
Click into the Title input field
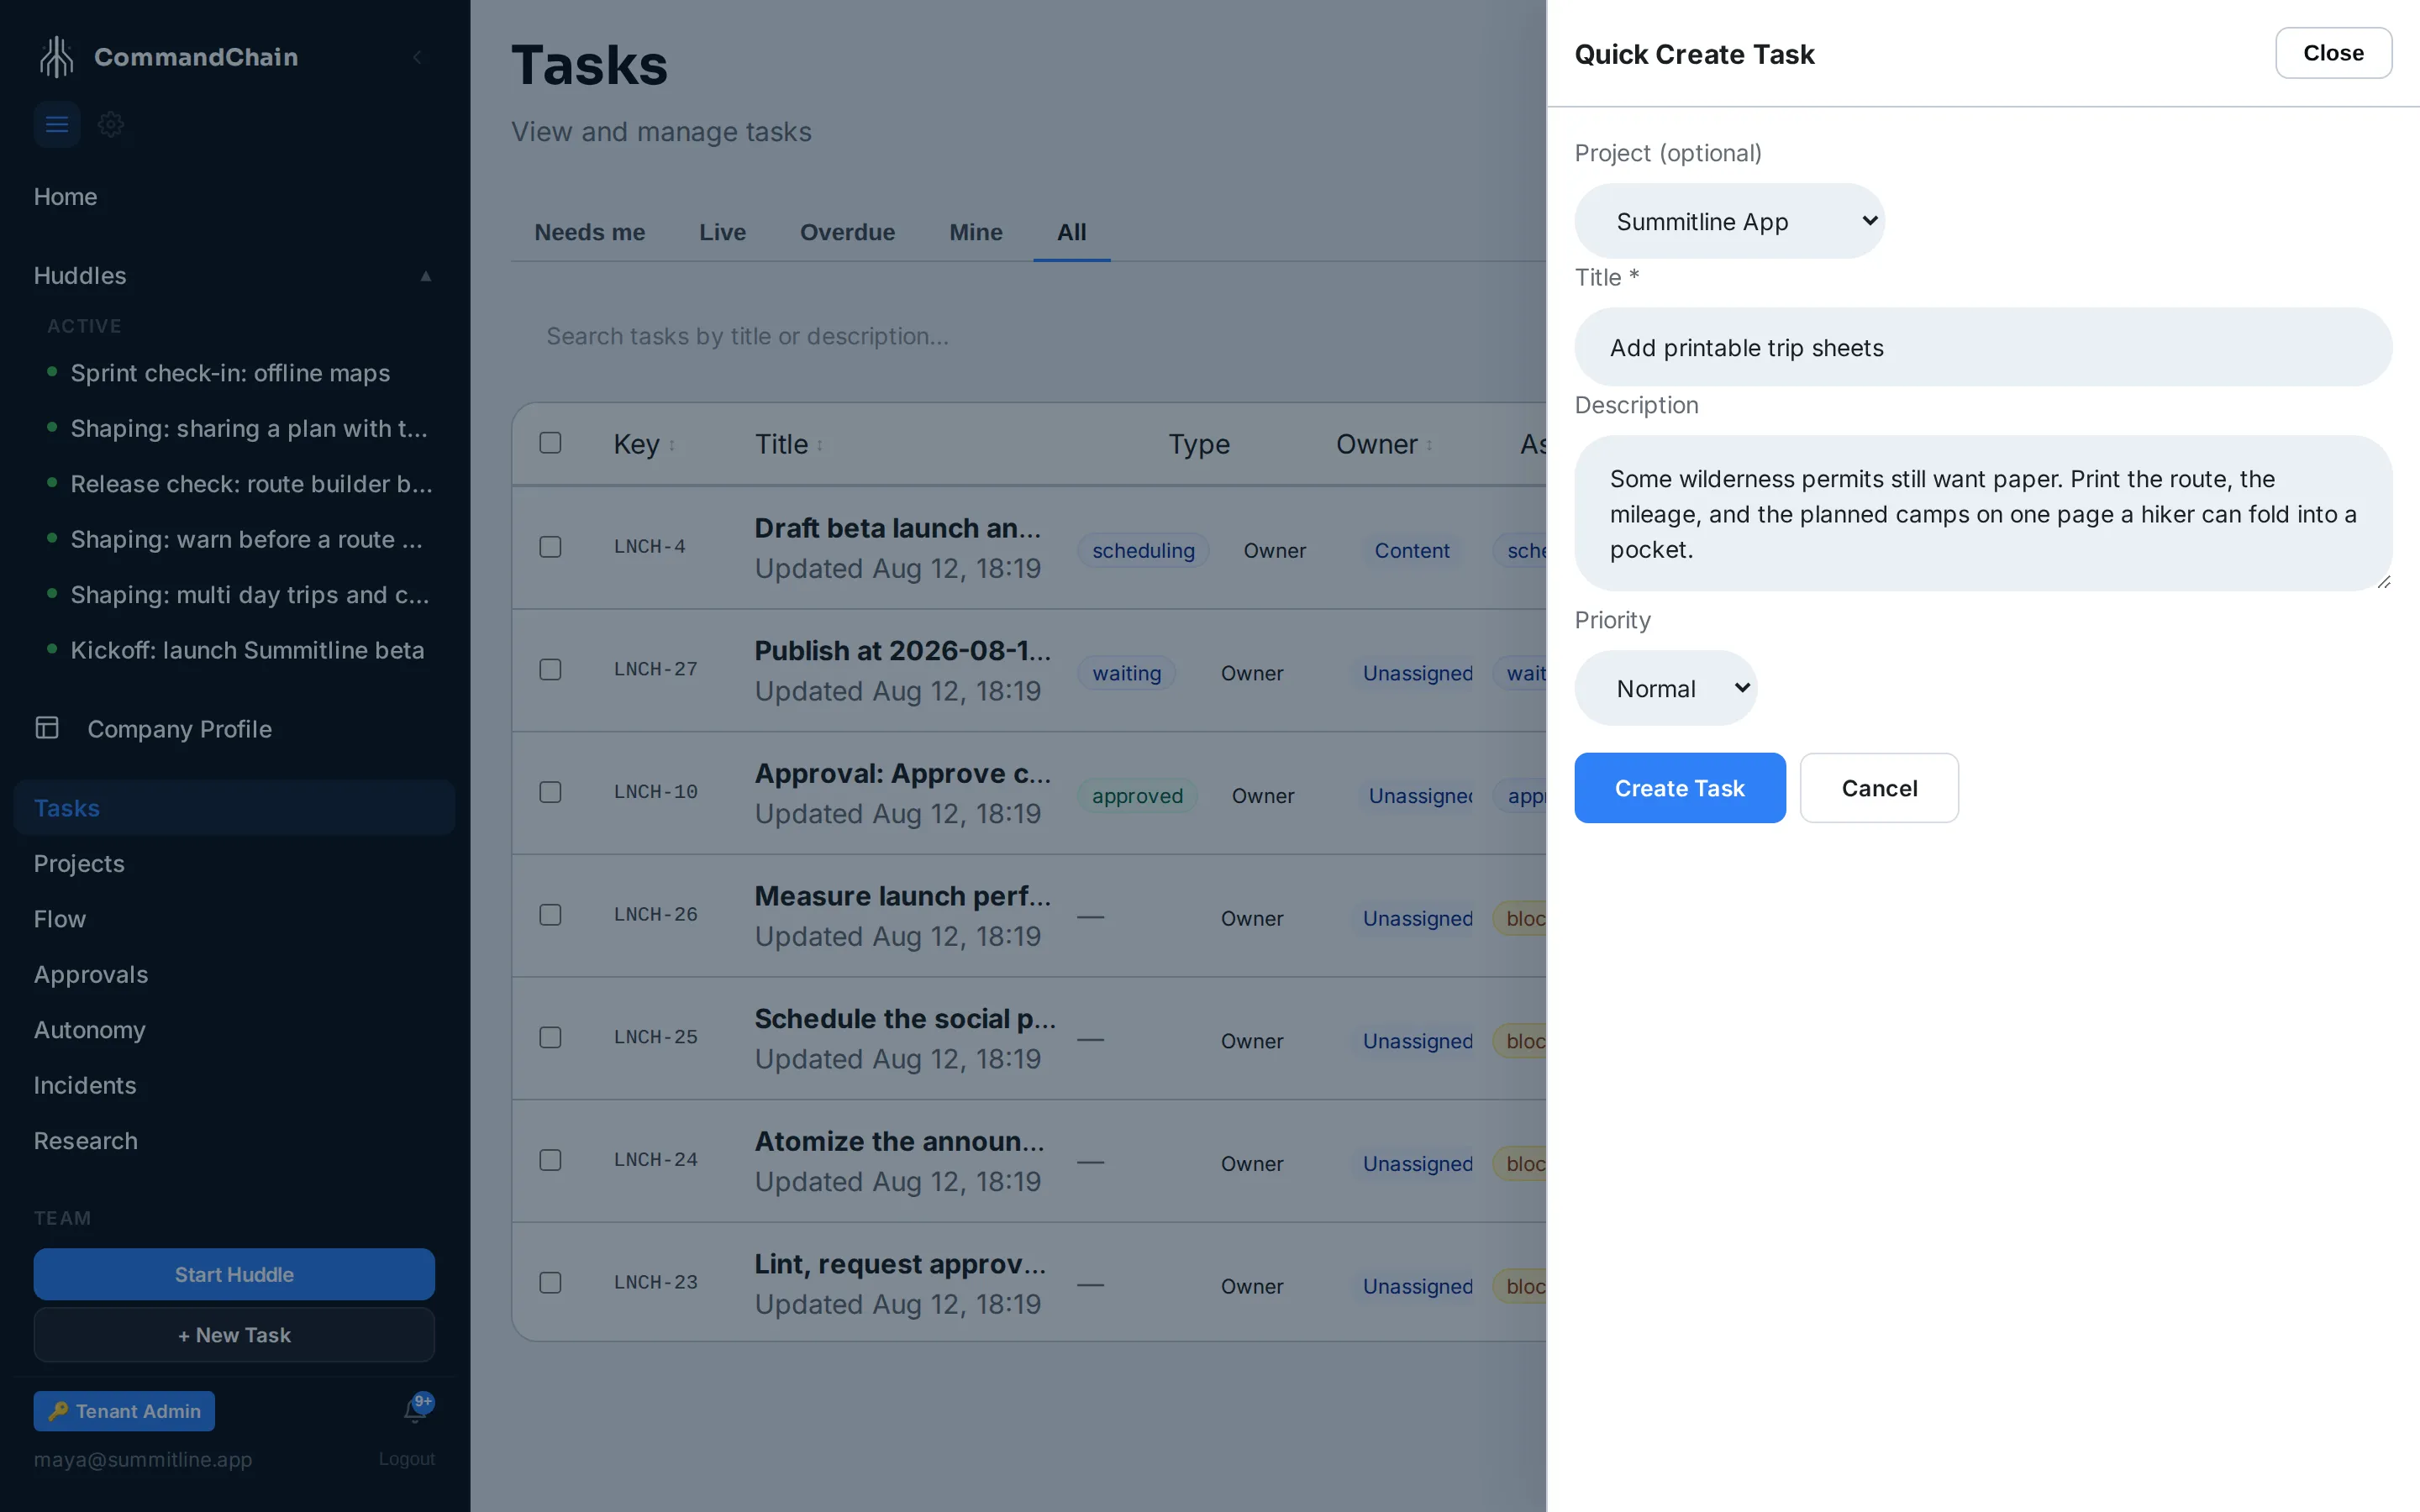(x=1983, y=347)
